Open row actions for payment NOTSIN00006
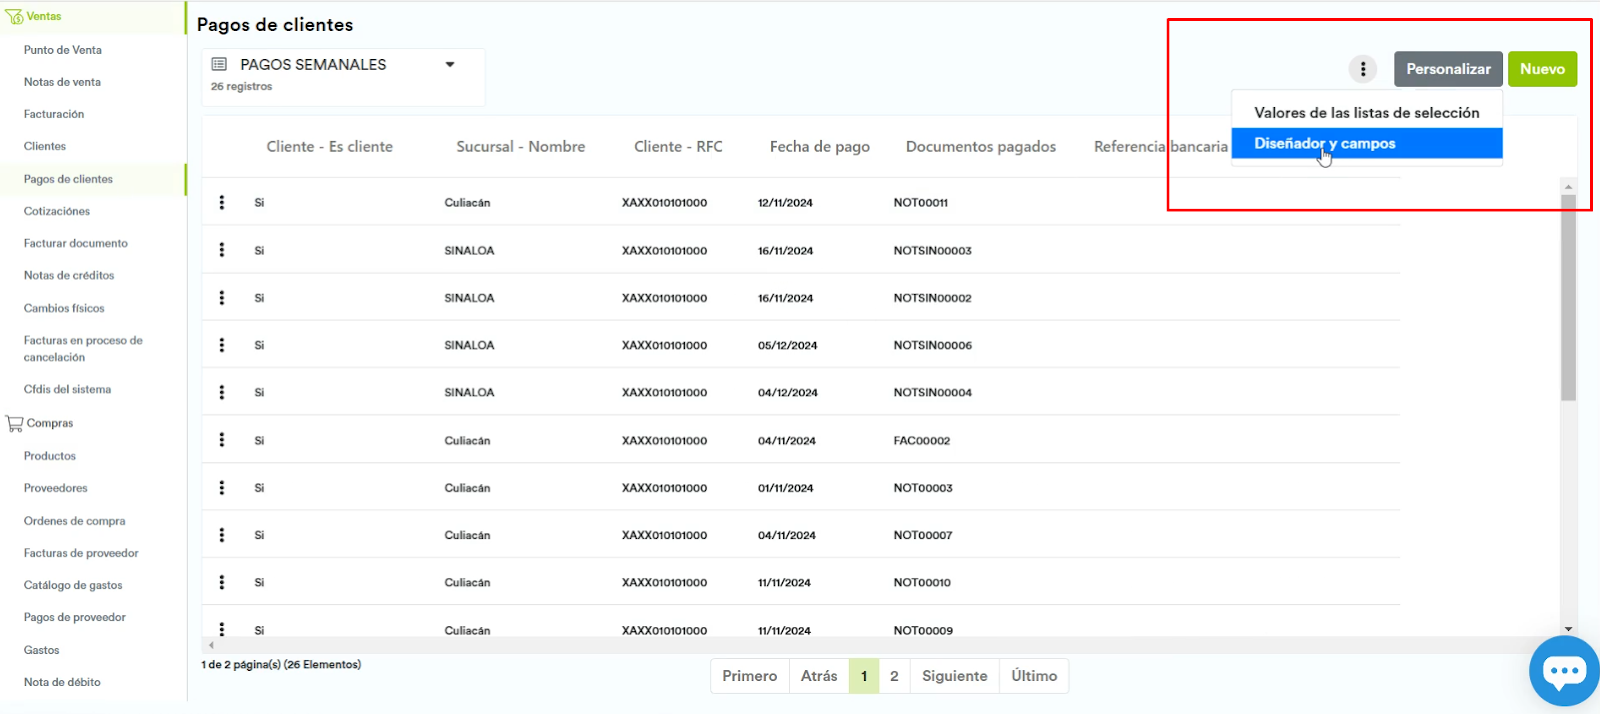 pyautogui.click(x=222, y=345)
